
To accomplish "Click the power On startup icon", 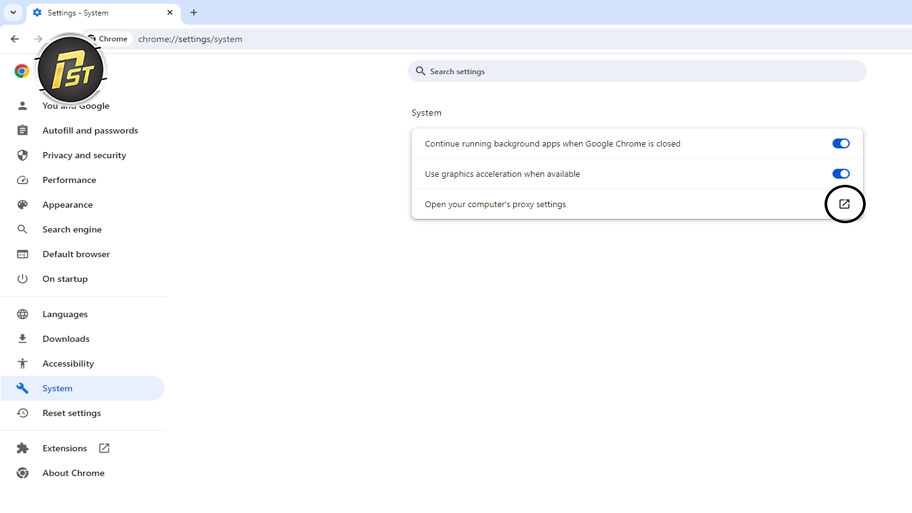I will click(x=22, y=279).
